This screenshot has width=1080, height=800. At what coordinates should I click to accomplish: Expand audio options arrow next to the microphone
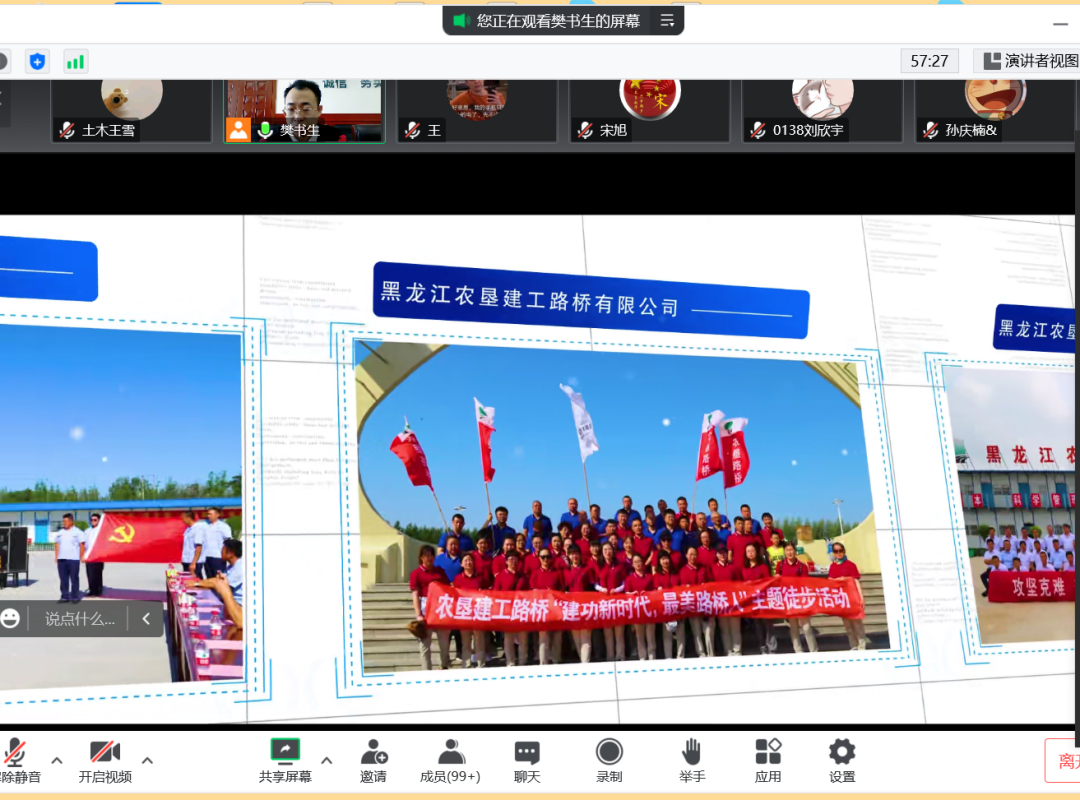[x=57, y=761]
